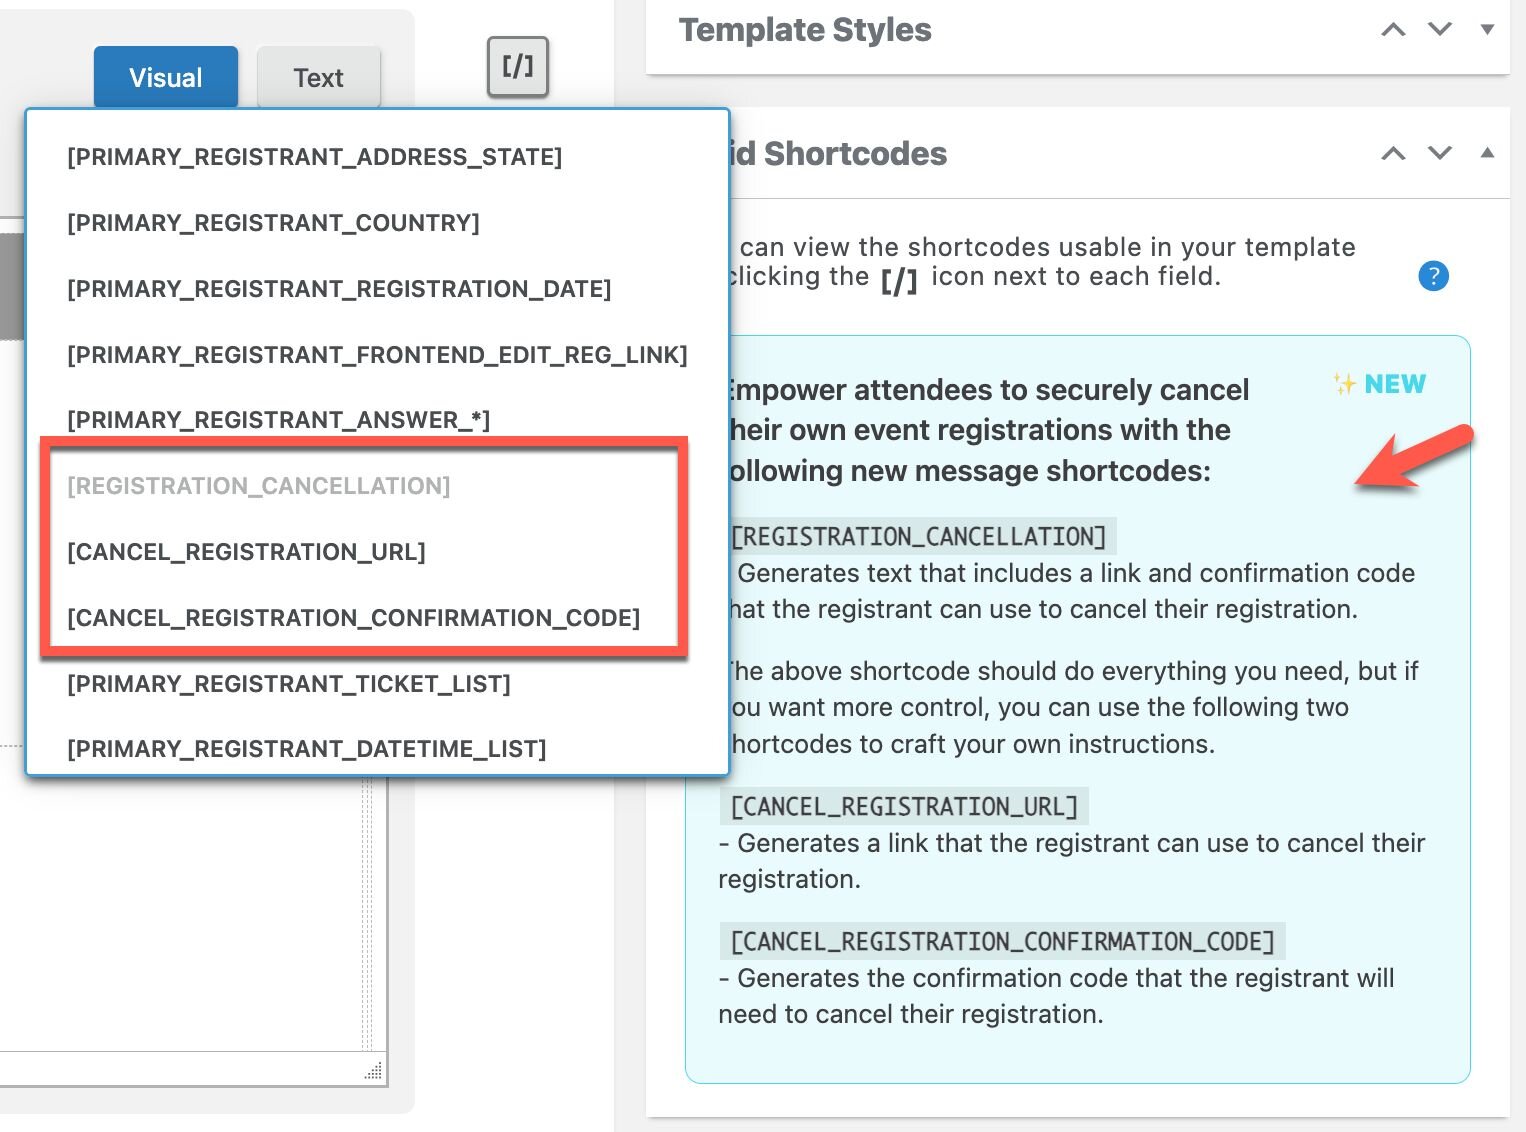Screen dimensions: 1526x1132
Task: Click the blue help question mark icon
Action: coord(1433,276)
